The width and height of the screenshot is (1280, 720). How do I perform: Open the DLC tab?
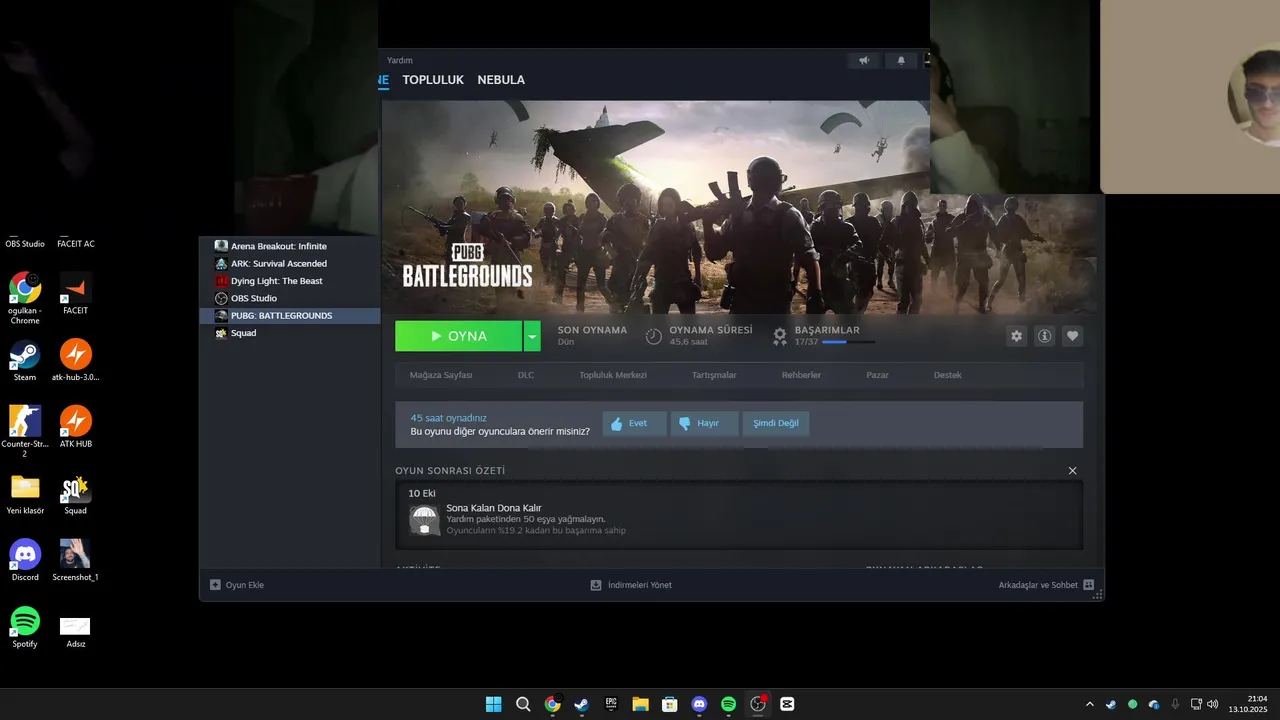[x=526, y=375]
